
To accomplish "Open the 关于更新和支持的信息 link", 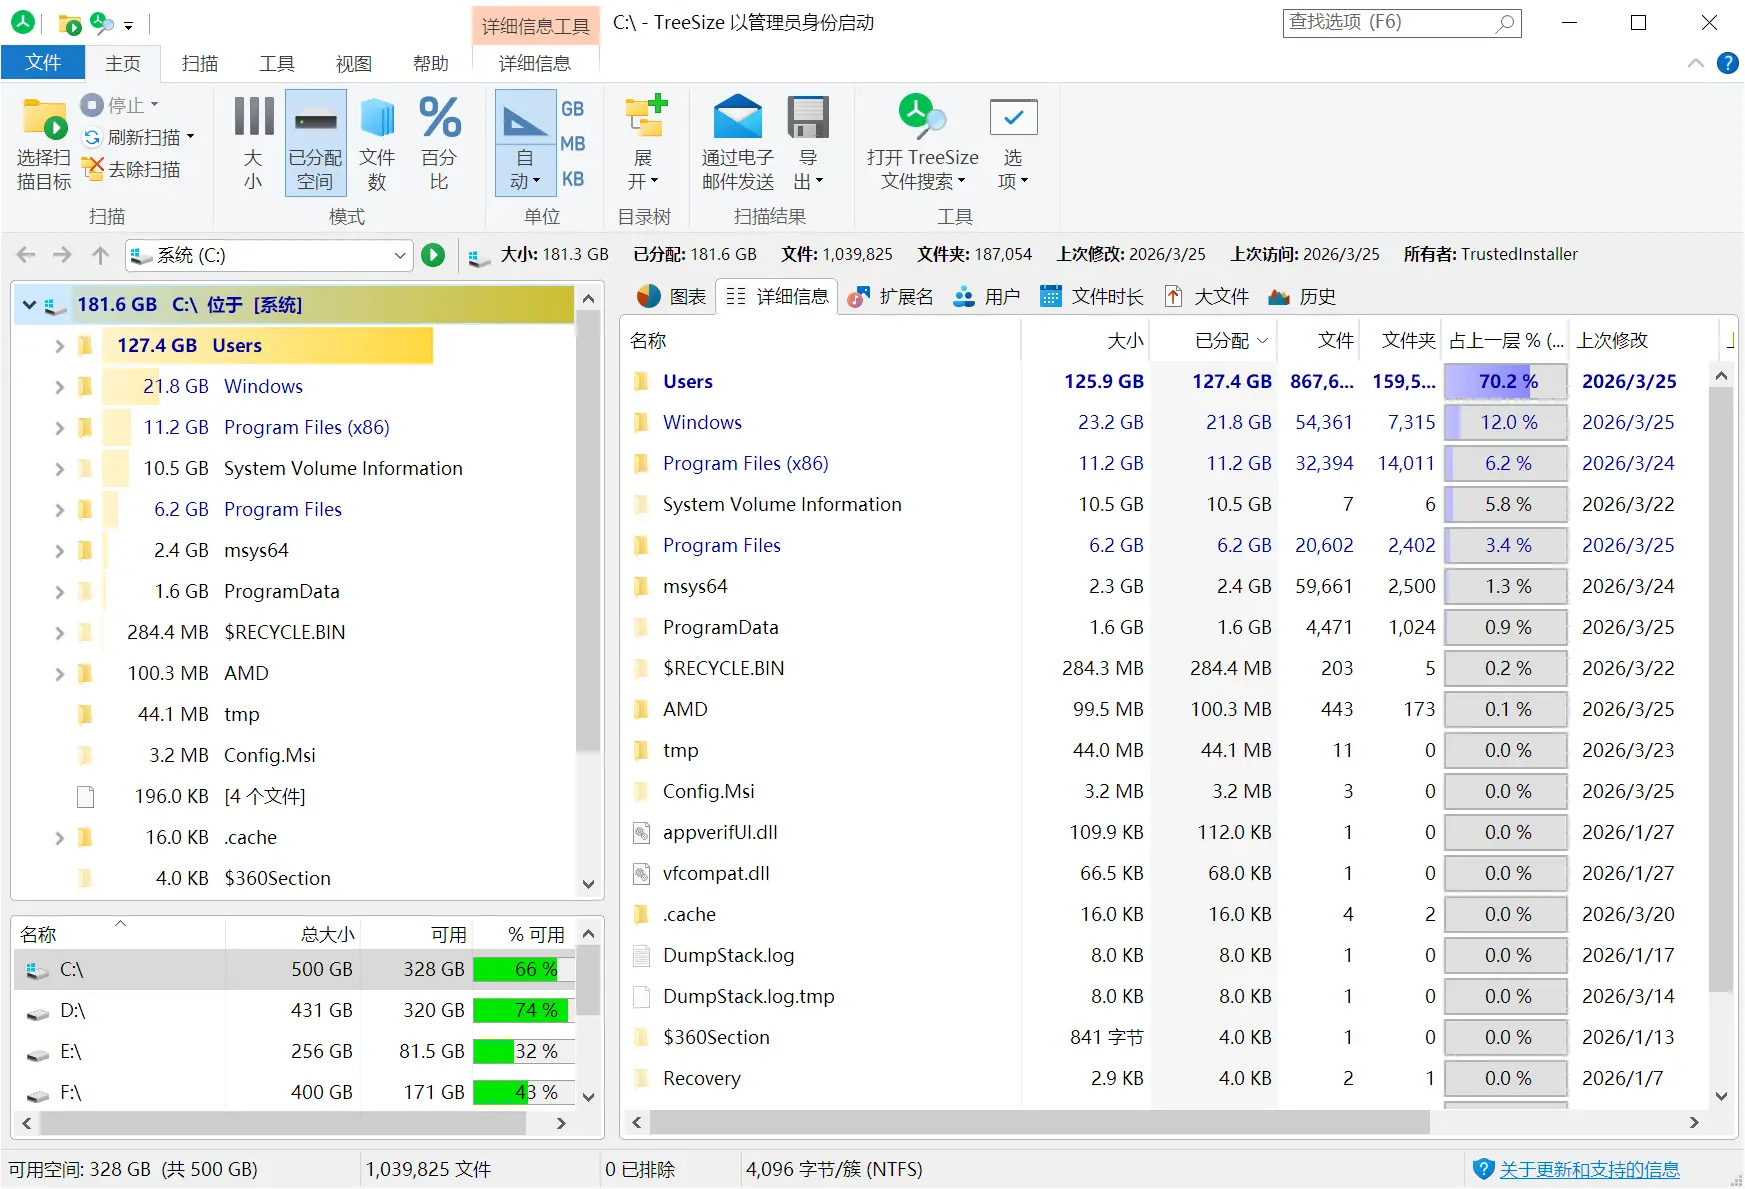I will (x=1589, y=1169).
